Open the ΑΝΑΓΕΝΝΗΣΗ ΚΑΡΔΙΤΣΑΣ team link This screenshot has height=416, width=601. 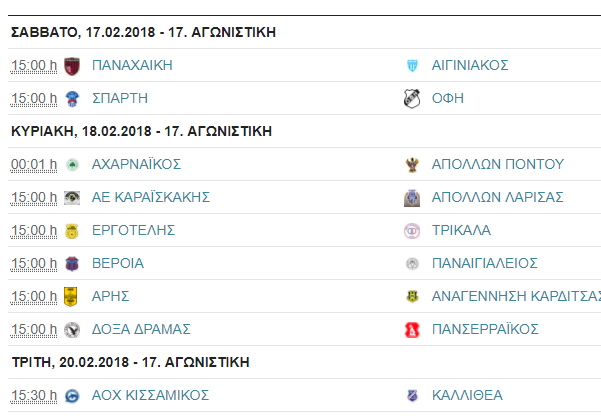tap(516, 296)
